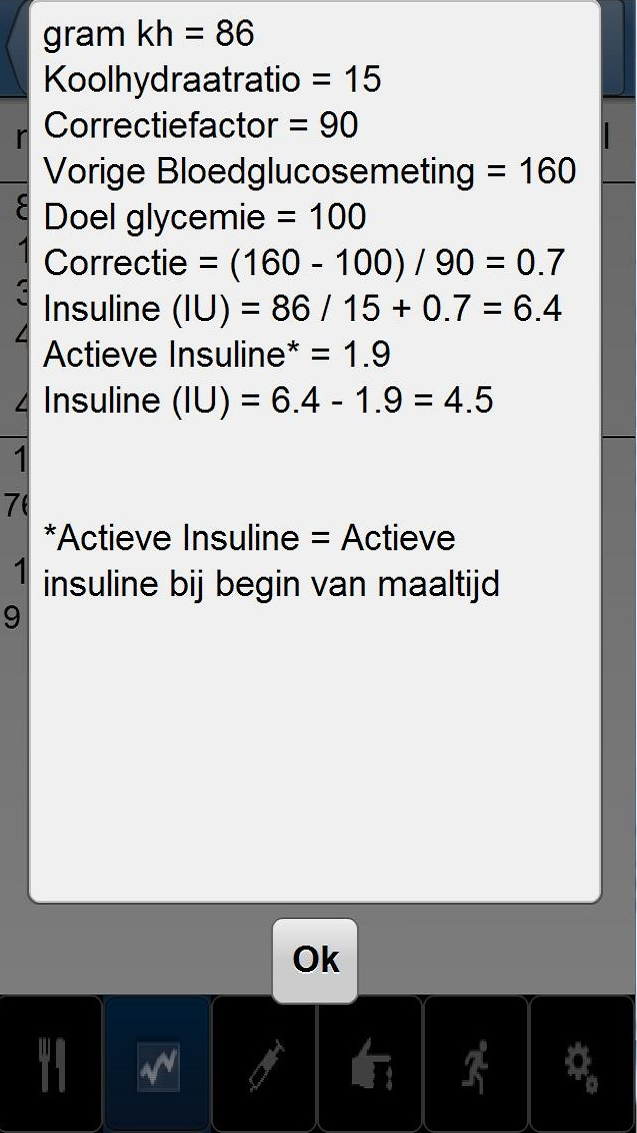Screen dimensions: 637x1133
Task: Tap the "Correctiefactor = 90" line
Action: point(200,126)
